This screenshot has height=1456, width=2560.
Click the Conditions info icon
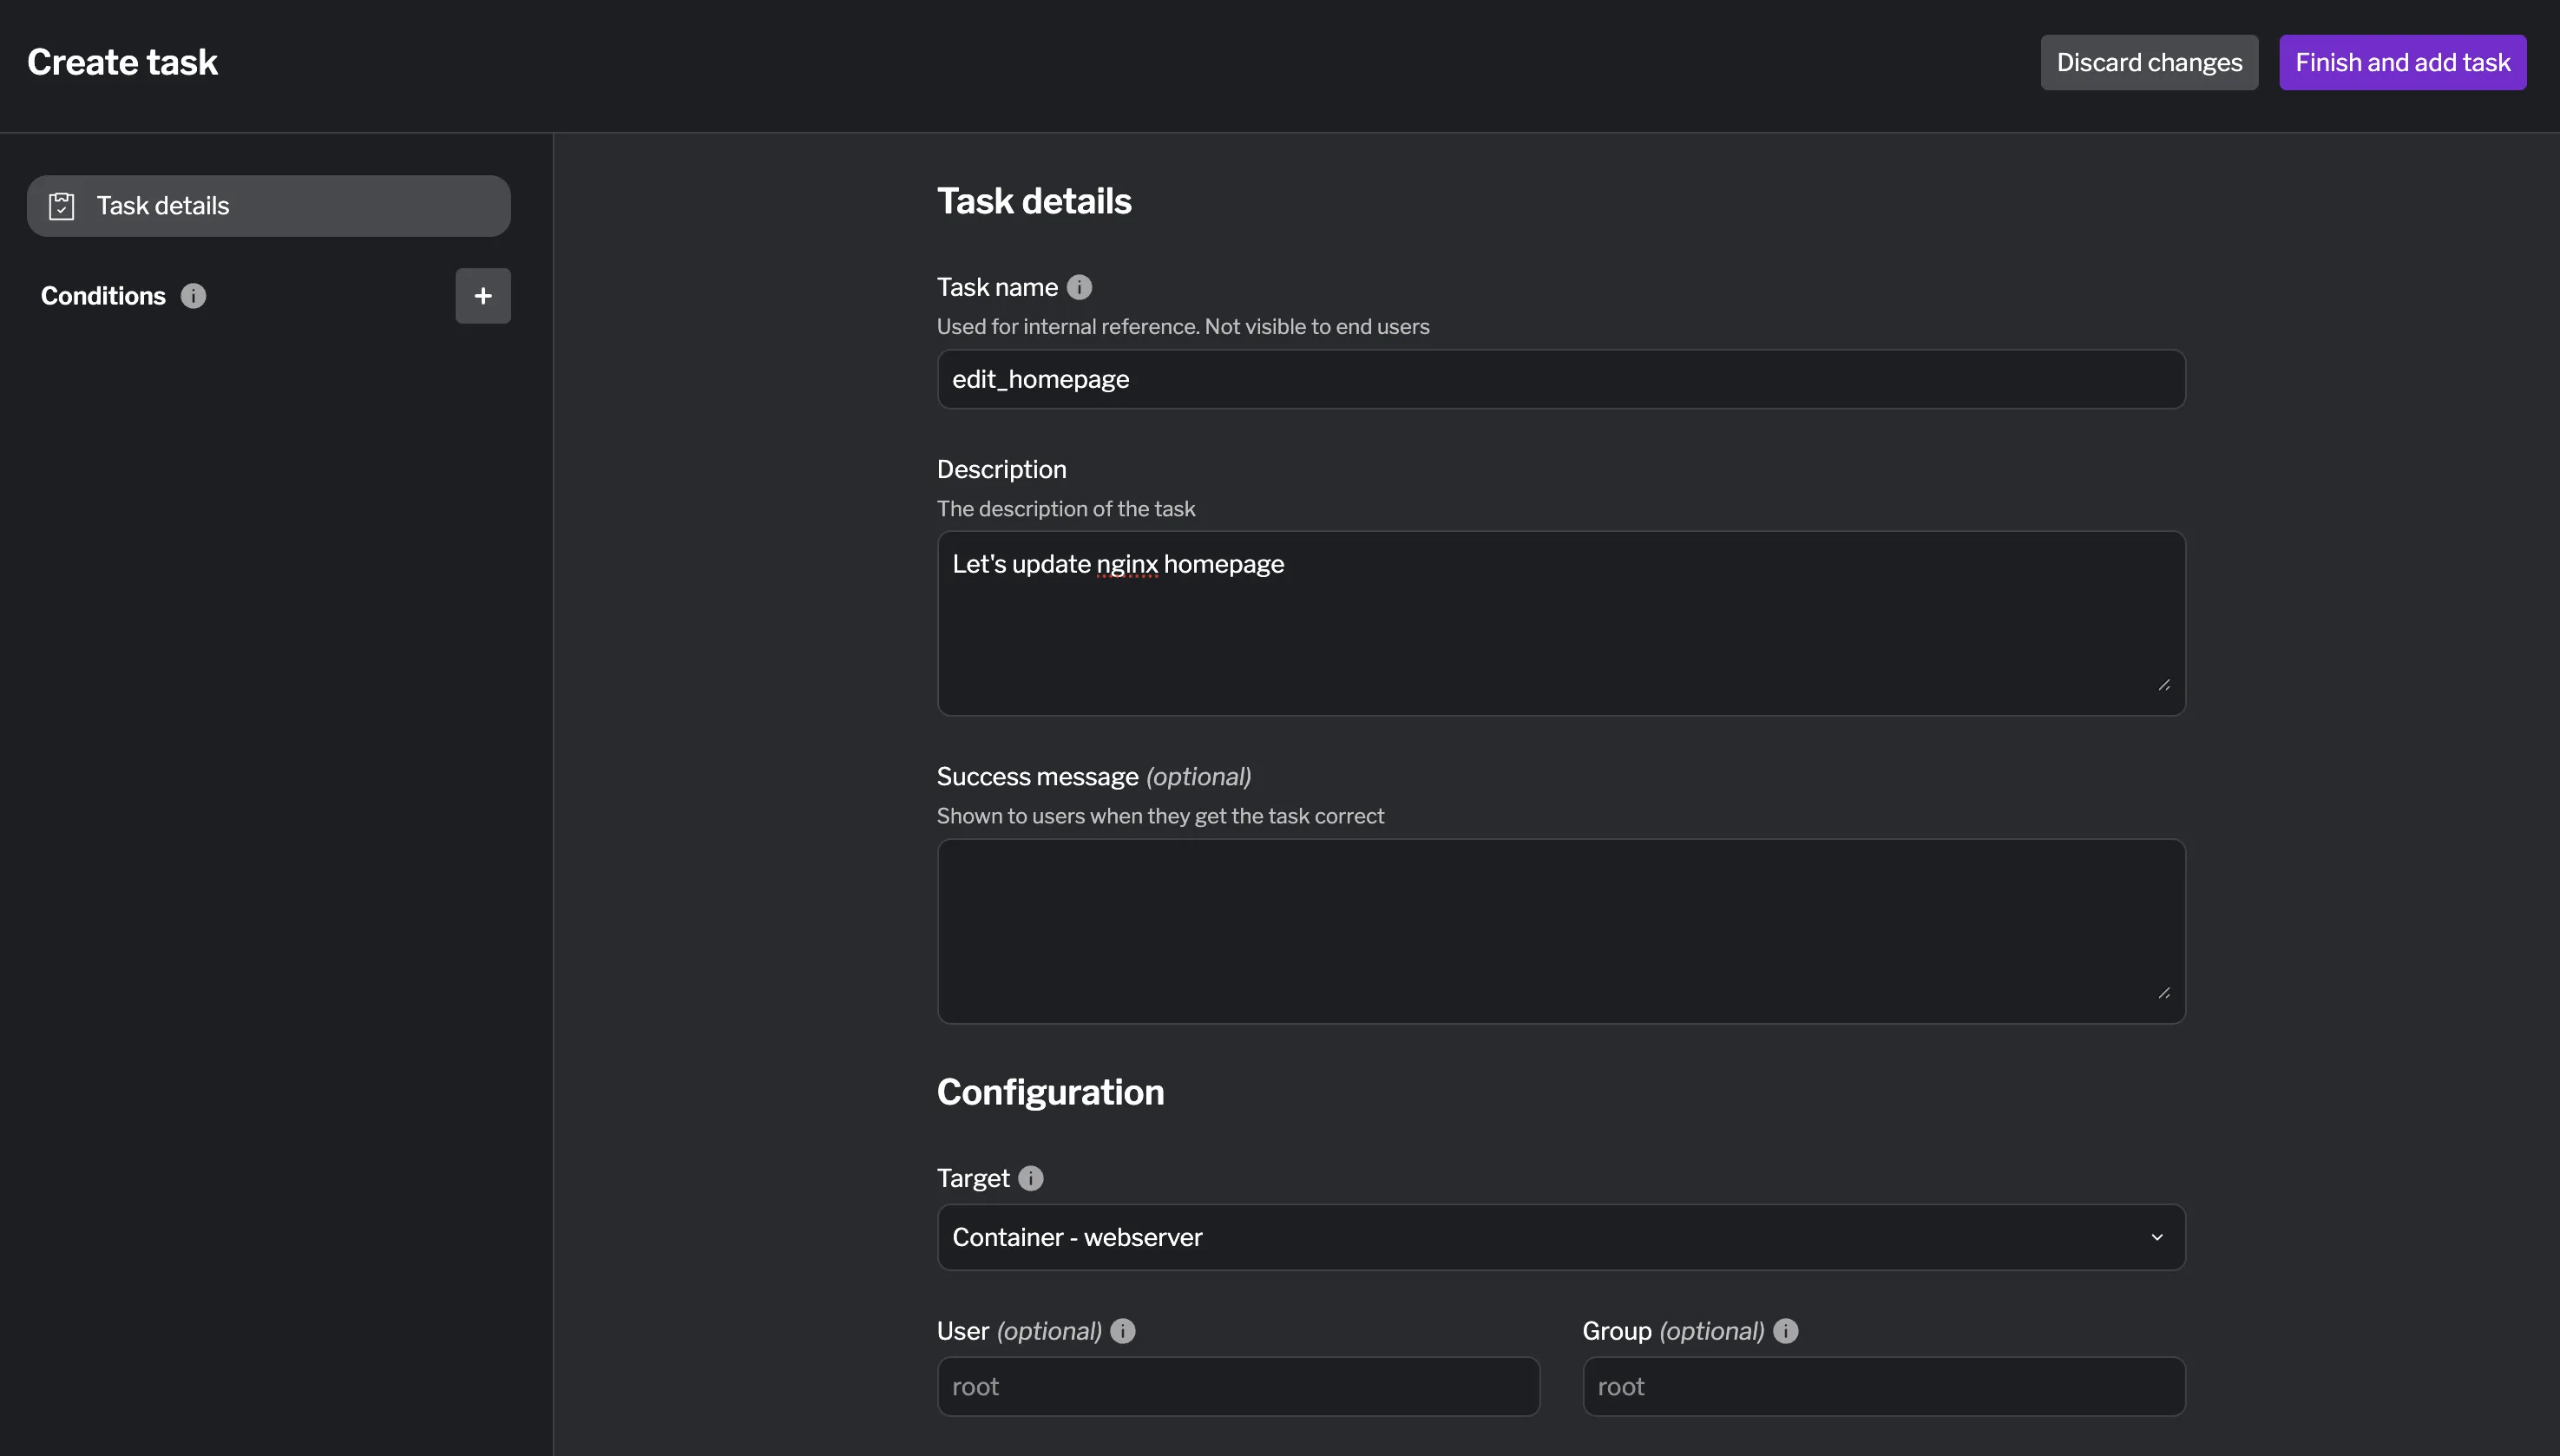point(193,296)
